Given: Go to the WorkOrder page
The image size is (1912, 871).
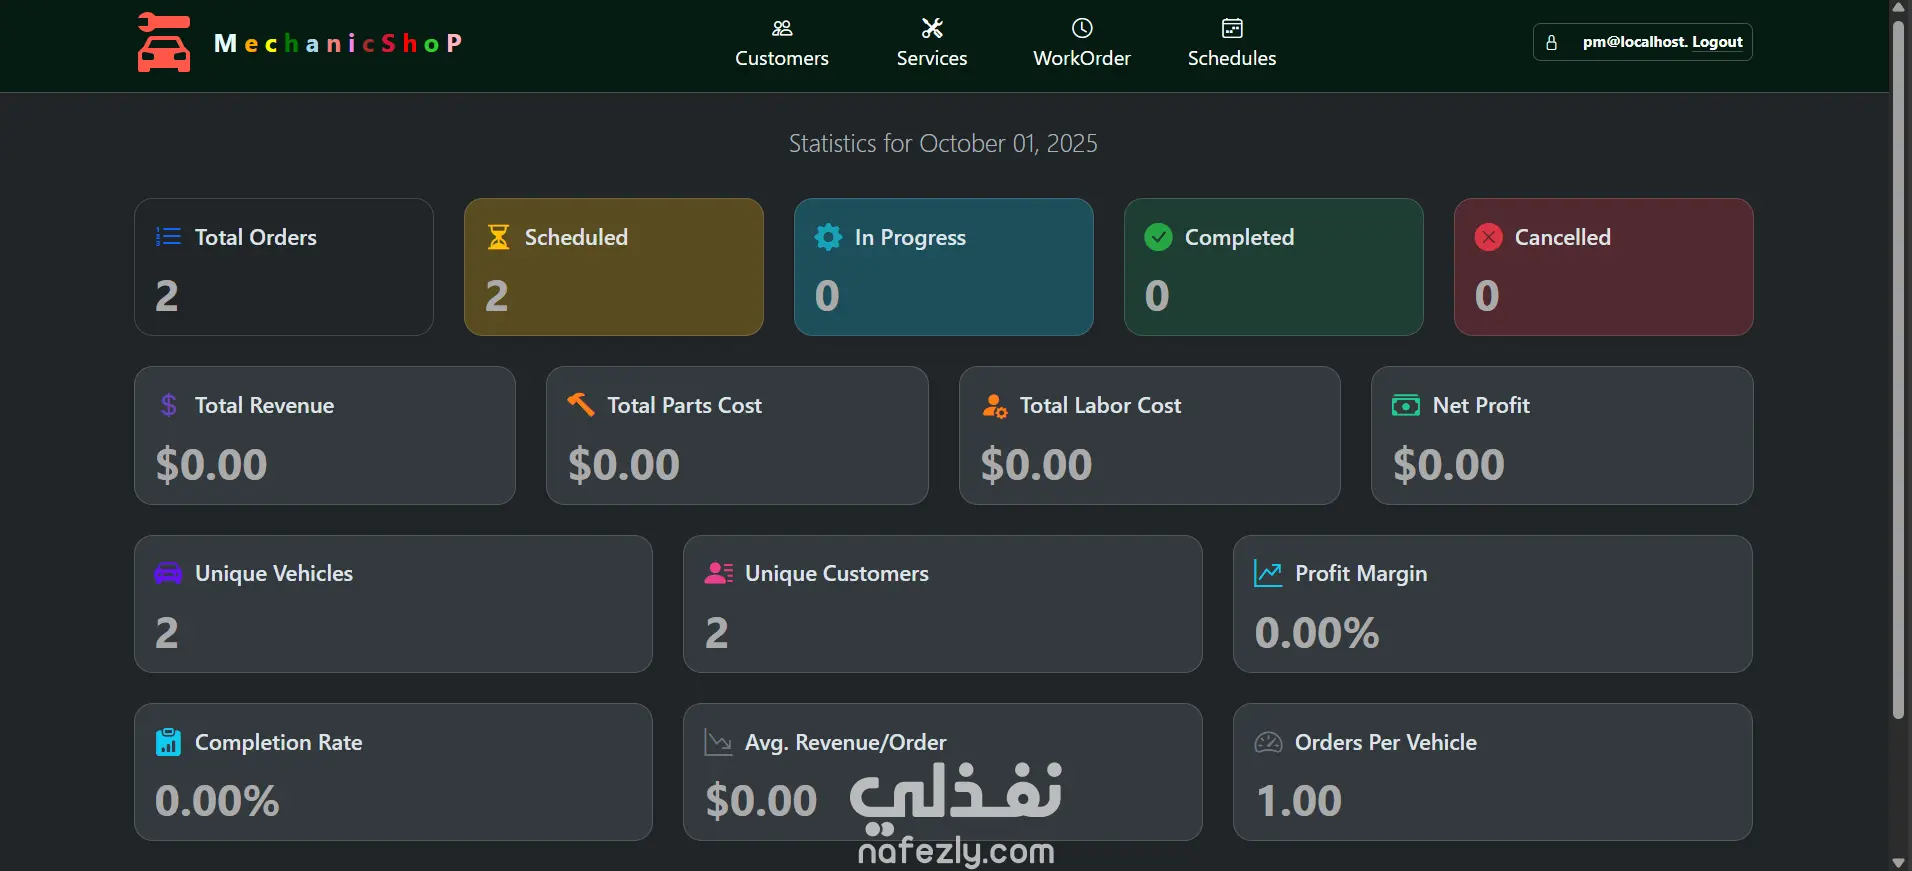Looking at the screenshot, I should [x=1082, y=58].
